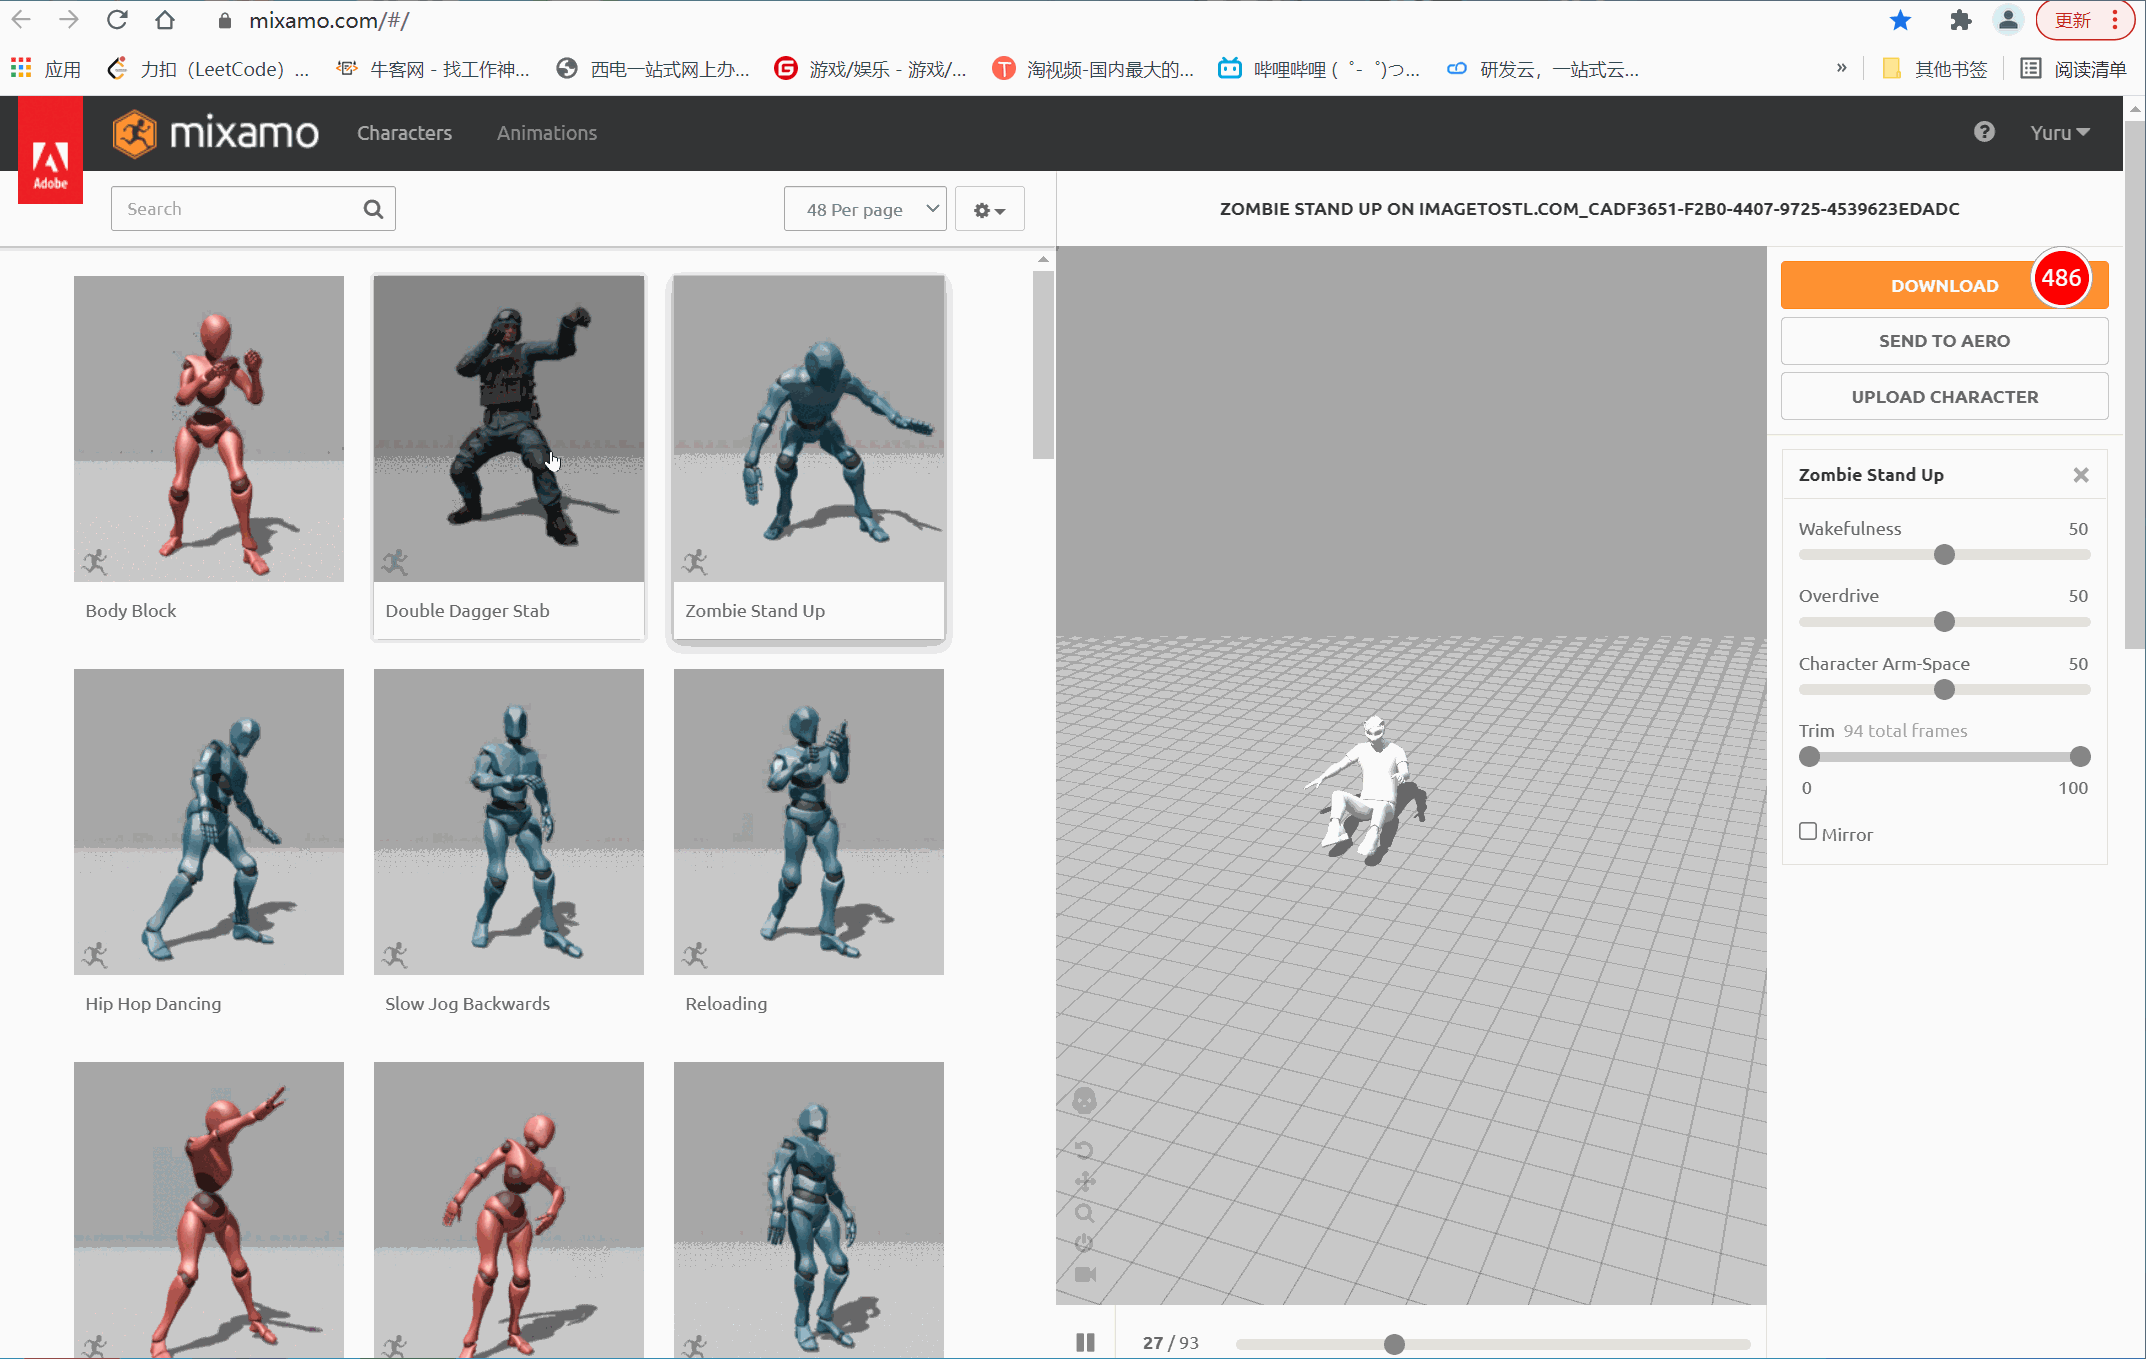2146x1359 pixels.
Task: Open the 48 Per page dropdown
Action: click(864, 209)
